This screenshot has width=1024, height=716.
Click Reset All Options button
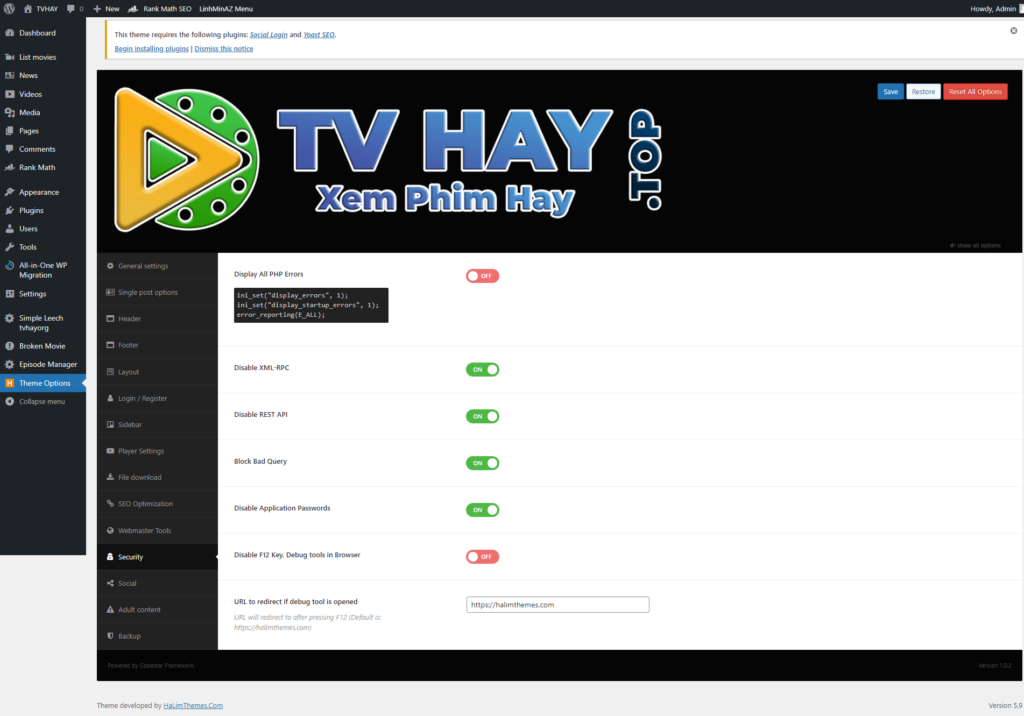[x=975, y=91]
